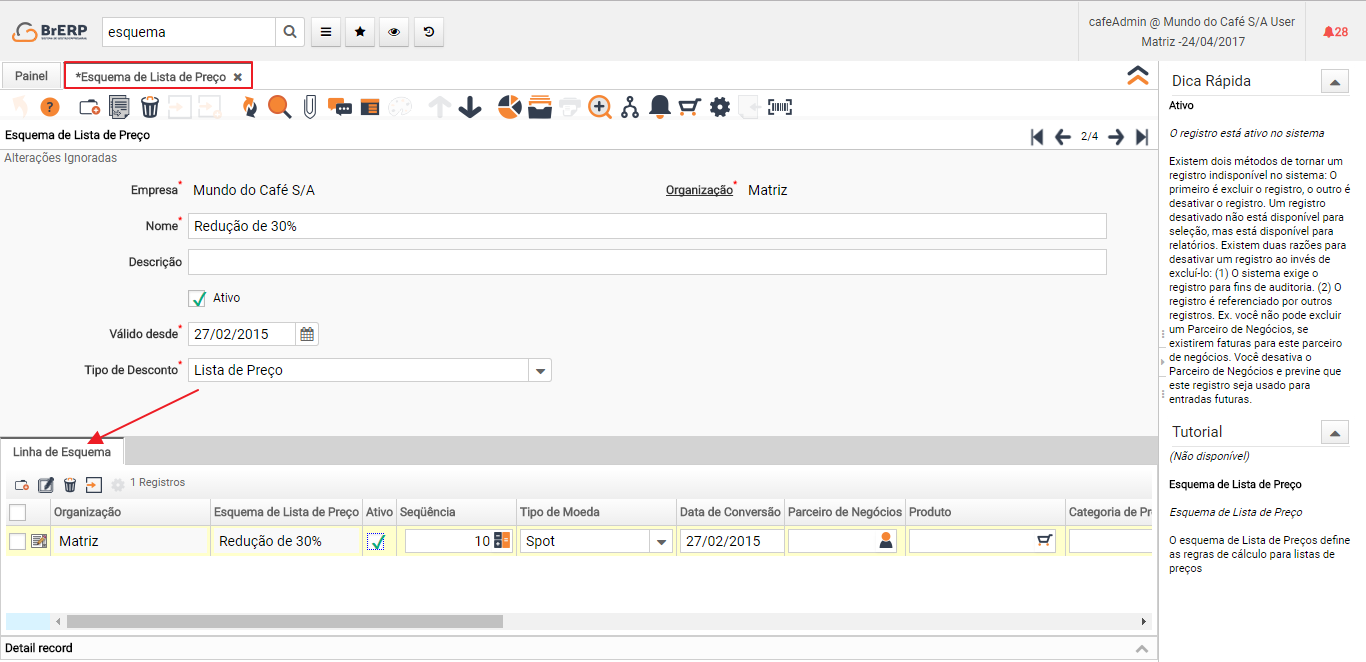Go to next record arrow button
Viewport: 1366px width, 662px height.
[x=1116, y=137]
